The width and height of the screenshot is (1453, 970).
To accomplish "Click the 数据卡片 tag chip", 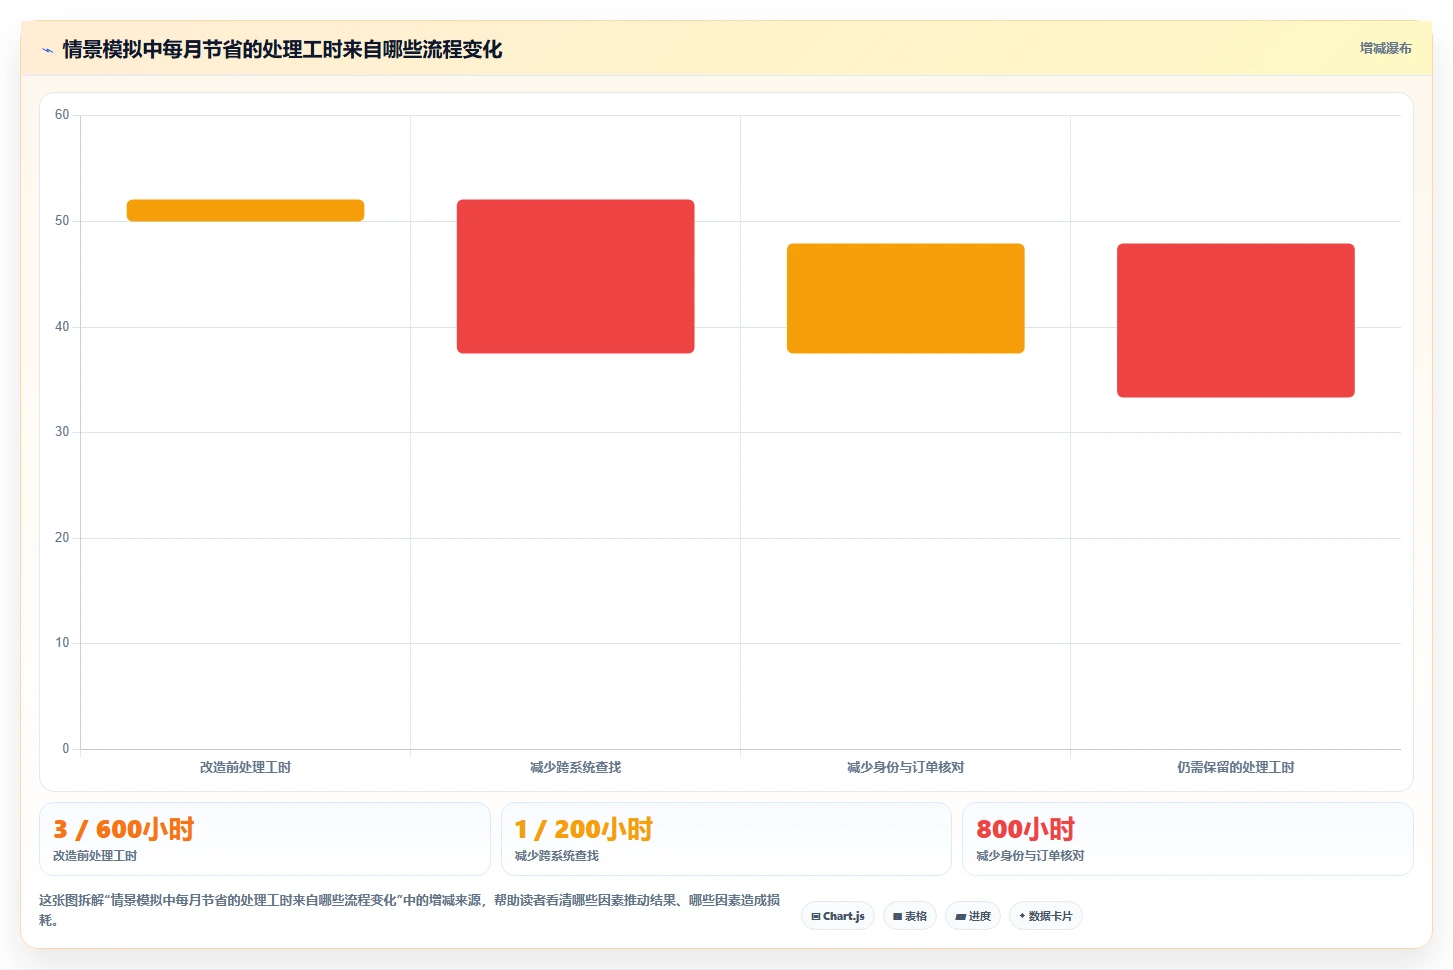I will [1046, 916].
